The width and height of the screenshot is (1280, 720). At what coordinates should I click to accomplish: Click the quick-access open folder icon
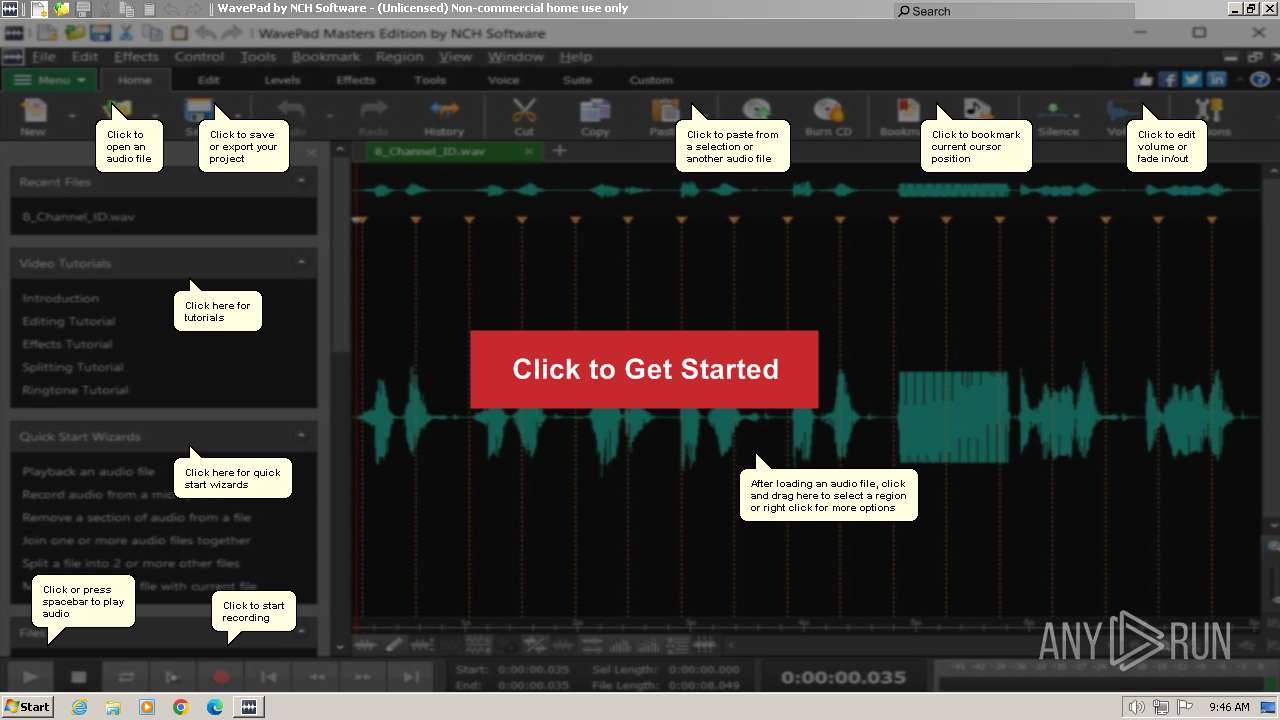74,33
